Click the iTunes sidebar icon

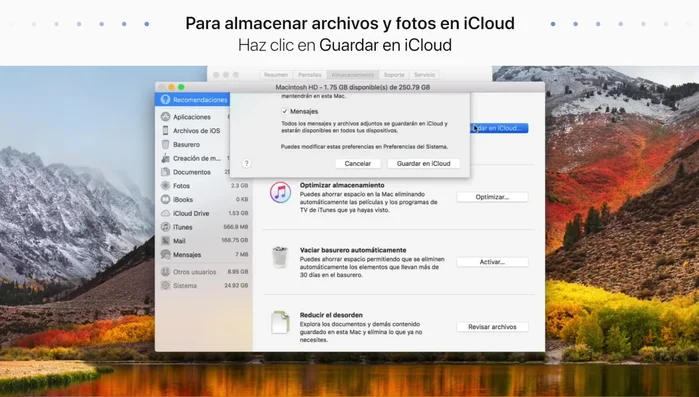click(x=165, y=227)
